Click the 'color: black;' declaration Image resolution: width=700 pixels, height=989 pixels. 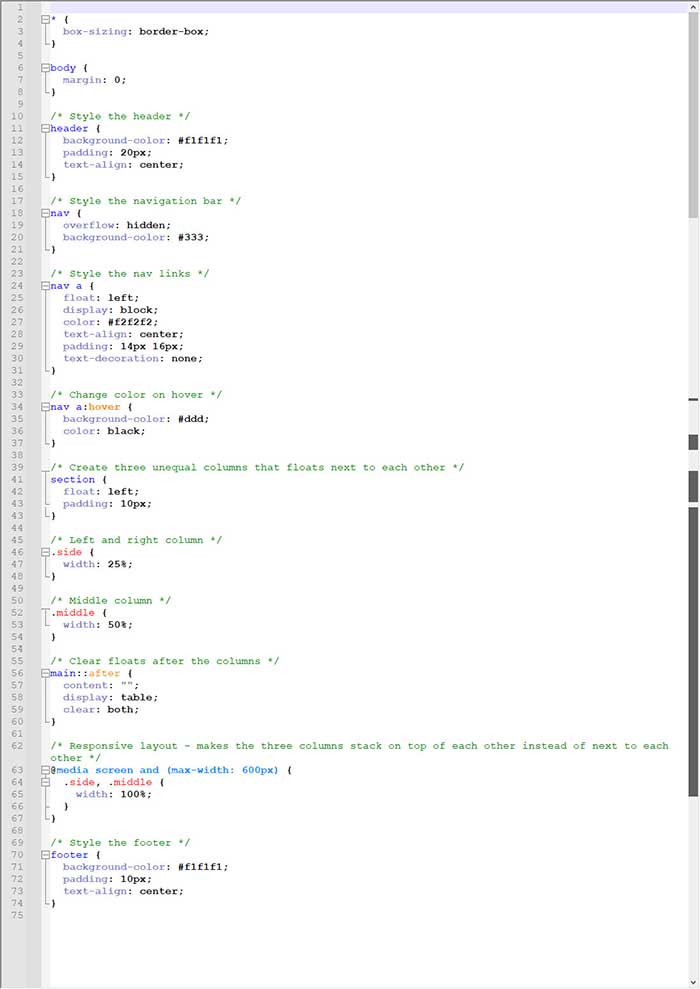104,431
